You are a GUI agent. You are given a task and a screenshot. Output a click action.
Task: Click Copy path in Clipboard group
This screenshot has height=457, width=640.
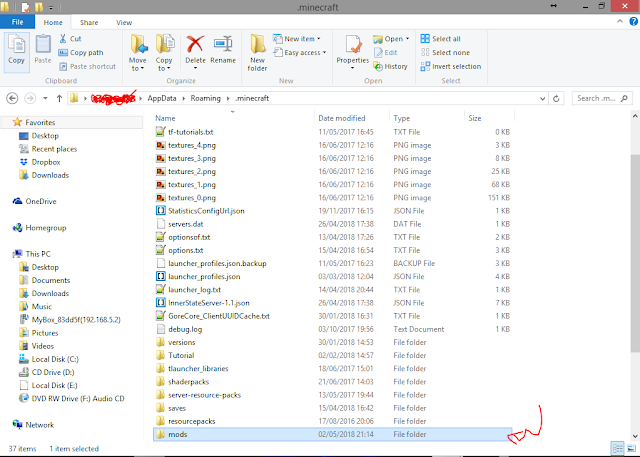(x=80, y=53)
